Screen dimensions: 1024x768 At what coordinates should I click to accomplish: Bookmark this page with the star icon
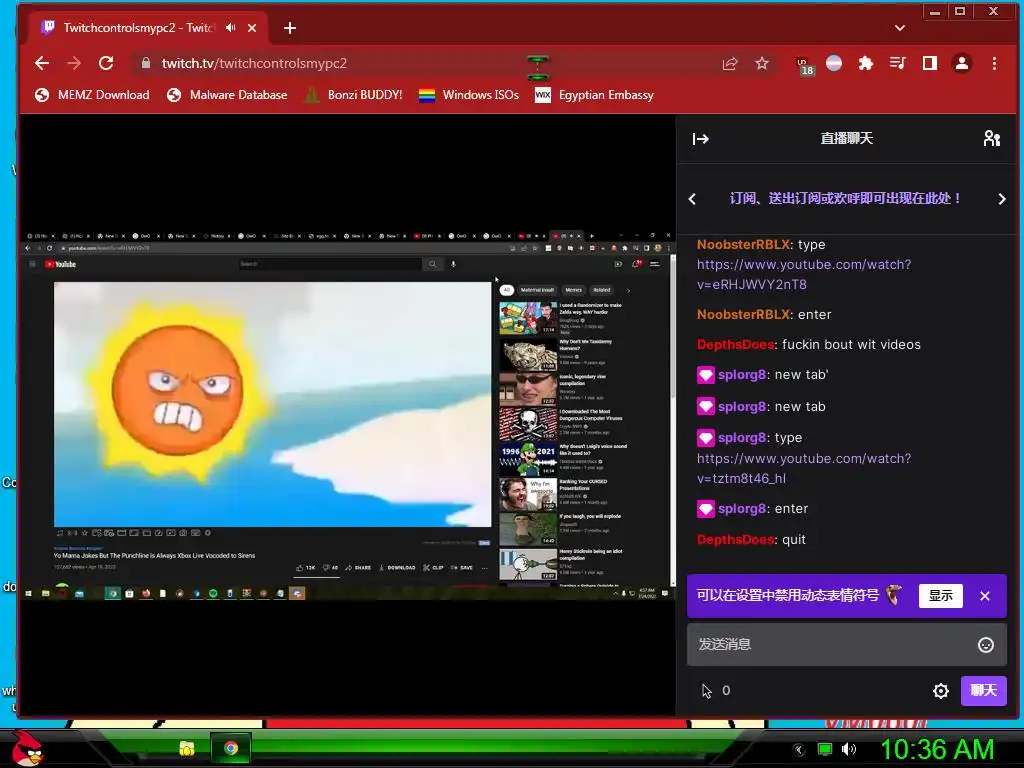[761, 63]
